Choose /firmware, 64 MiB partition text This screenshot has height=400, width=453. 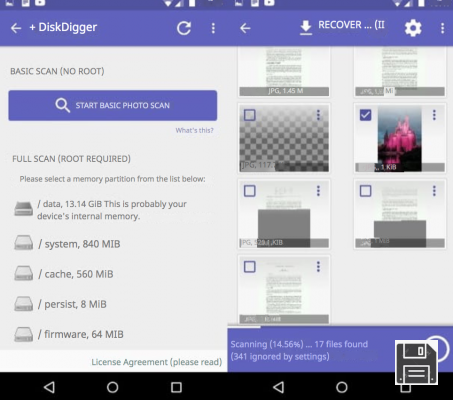80,334
